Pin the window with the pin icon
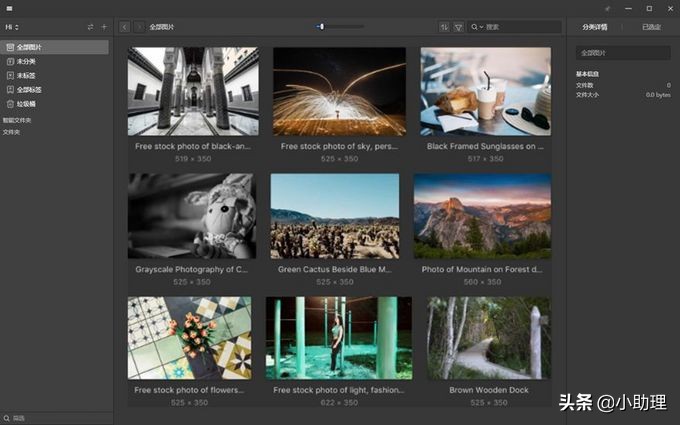The height and width of the screenshot is (425, 680). [x=607, y=8]
